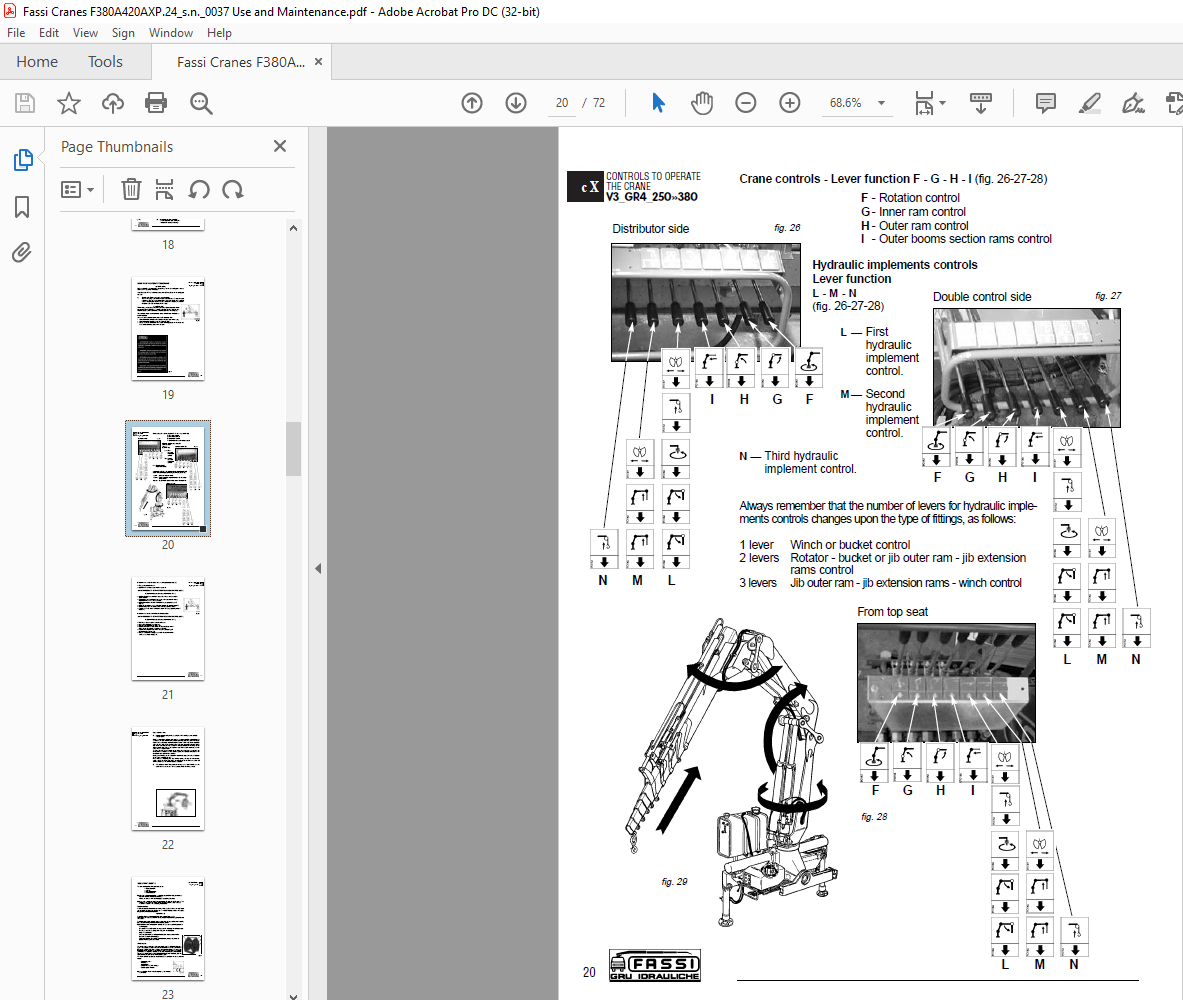
Task: Upload the file to cloud
Action: click(x=112, y=103)
